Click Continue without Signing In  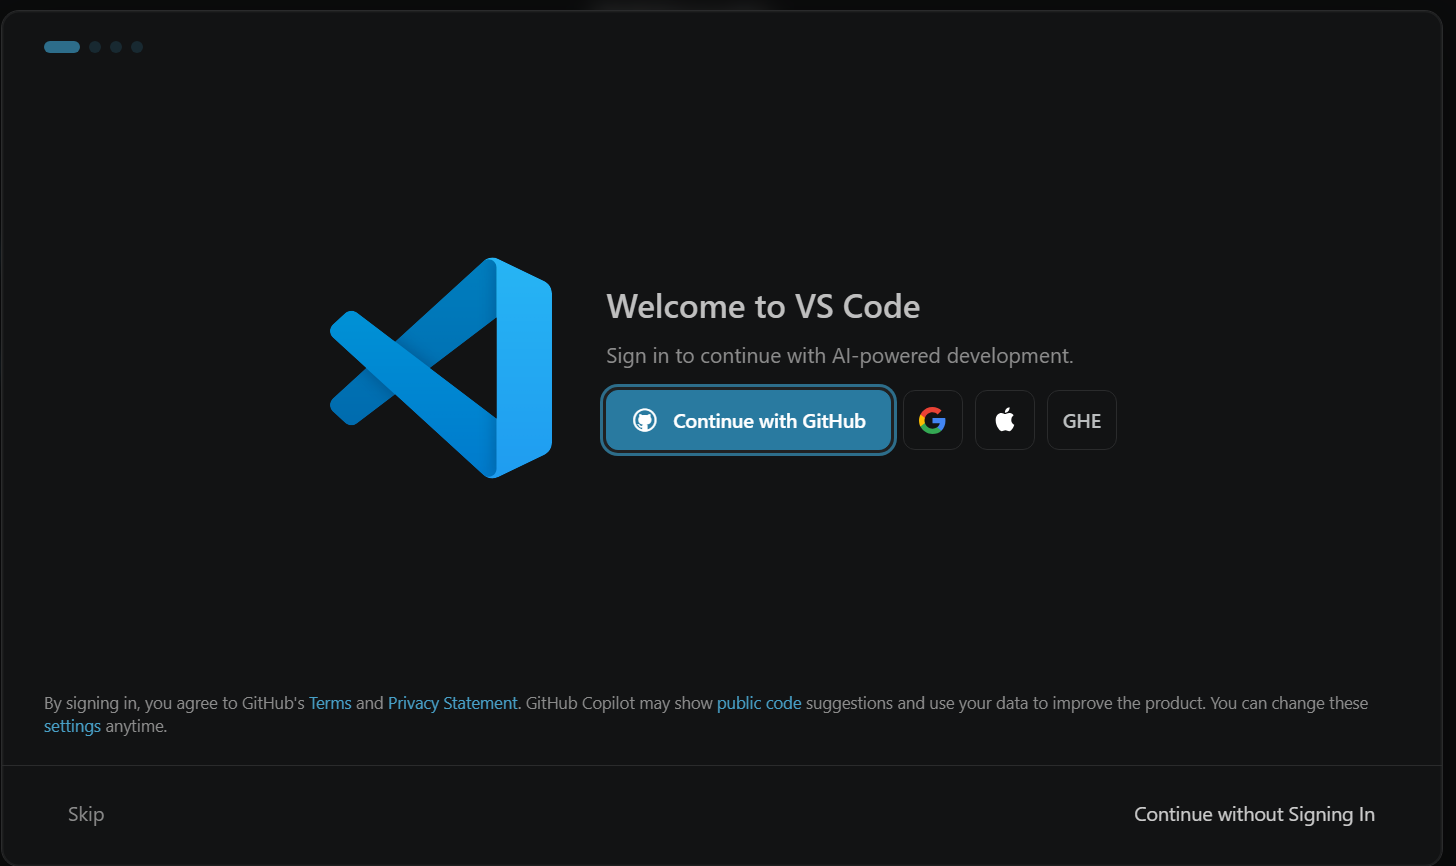pos(1253,814)
